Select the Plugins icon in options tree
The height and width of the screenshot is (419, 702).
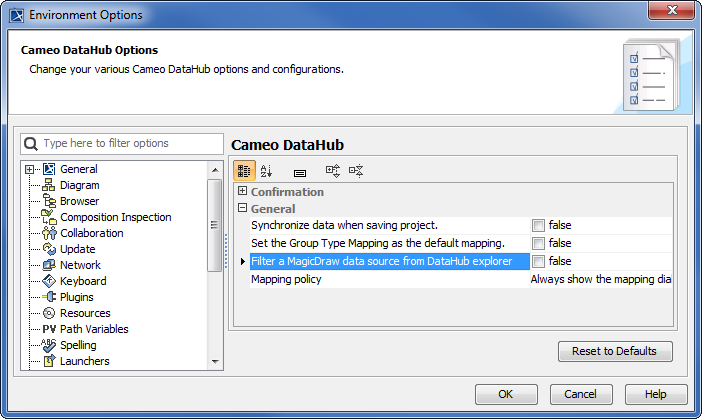pyautogui.click(x=48, y=297)
